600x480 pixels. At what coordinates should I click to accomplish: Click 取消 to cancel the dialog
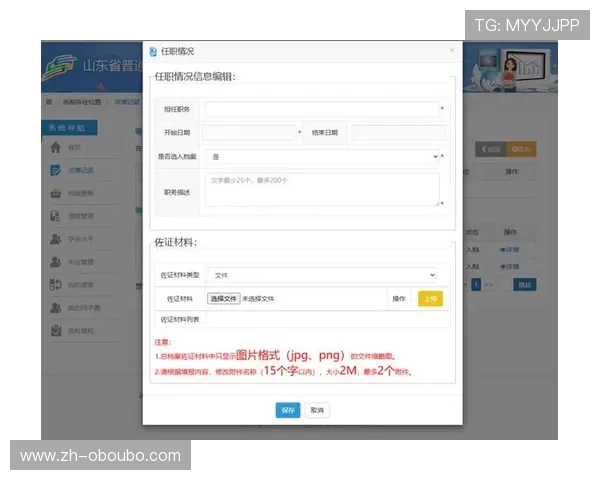click(317, 410)
